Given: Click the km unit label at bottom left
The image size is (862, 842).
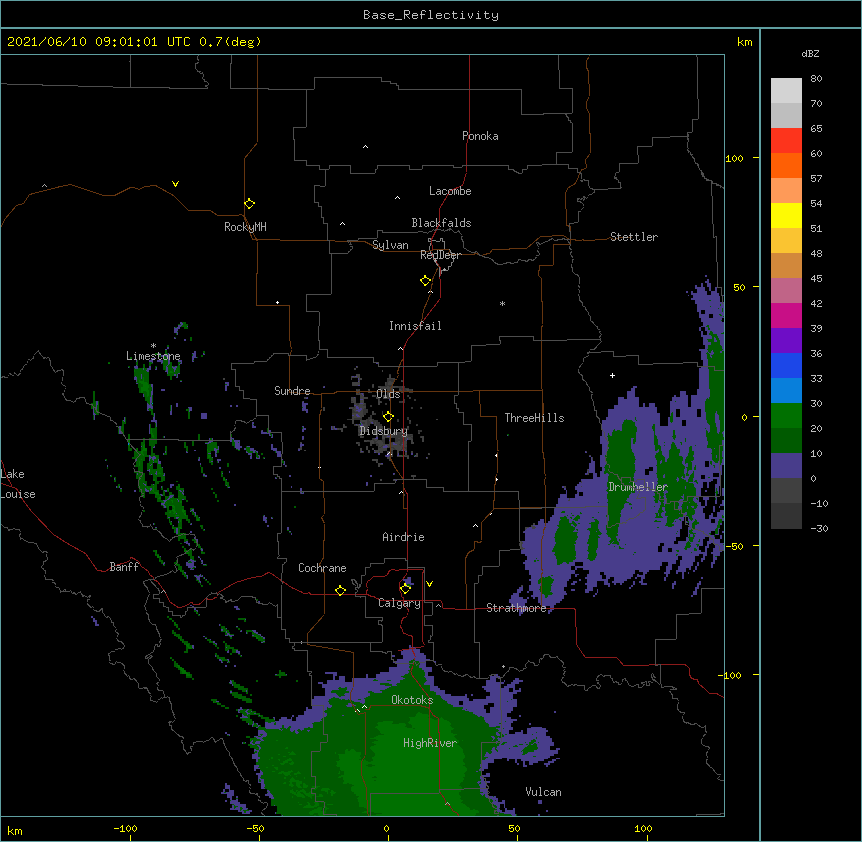Looking at the screenshot, I should pos(15,830).
